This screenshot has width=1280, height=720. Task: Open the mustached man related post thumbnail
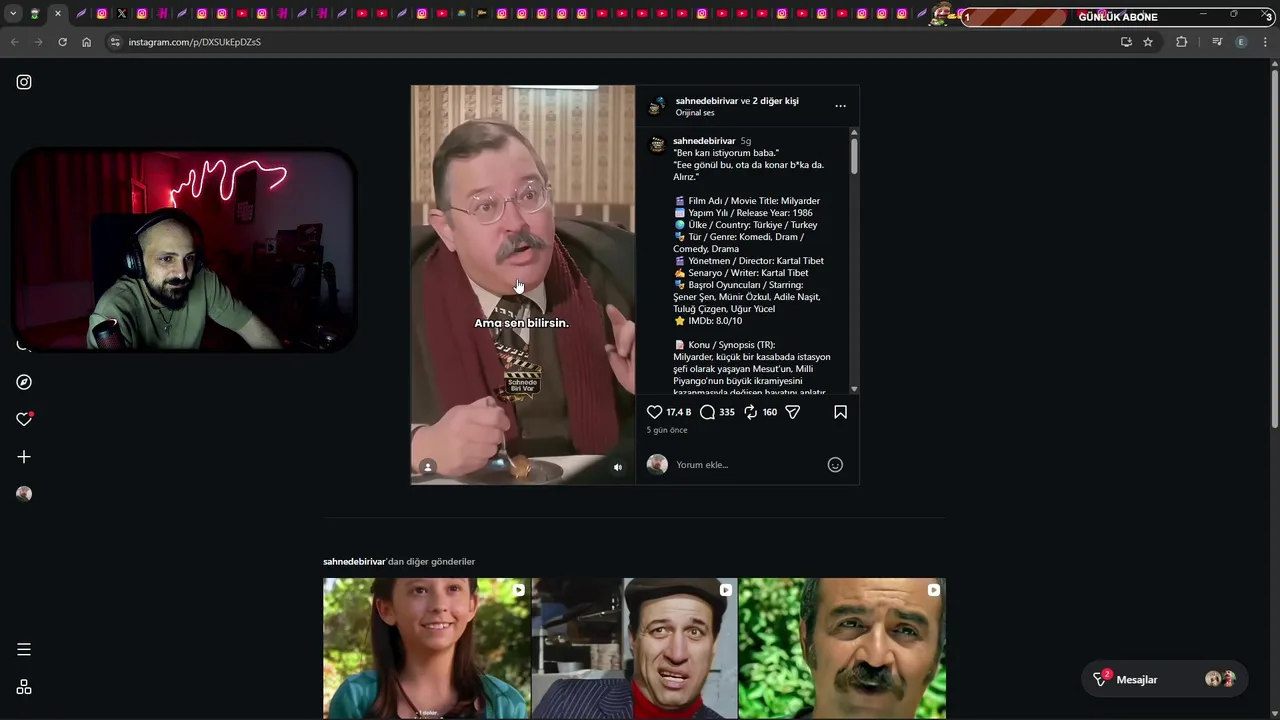coord(842,648)
